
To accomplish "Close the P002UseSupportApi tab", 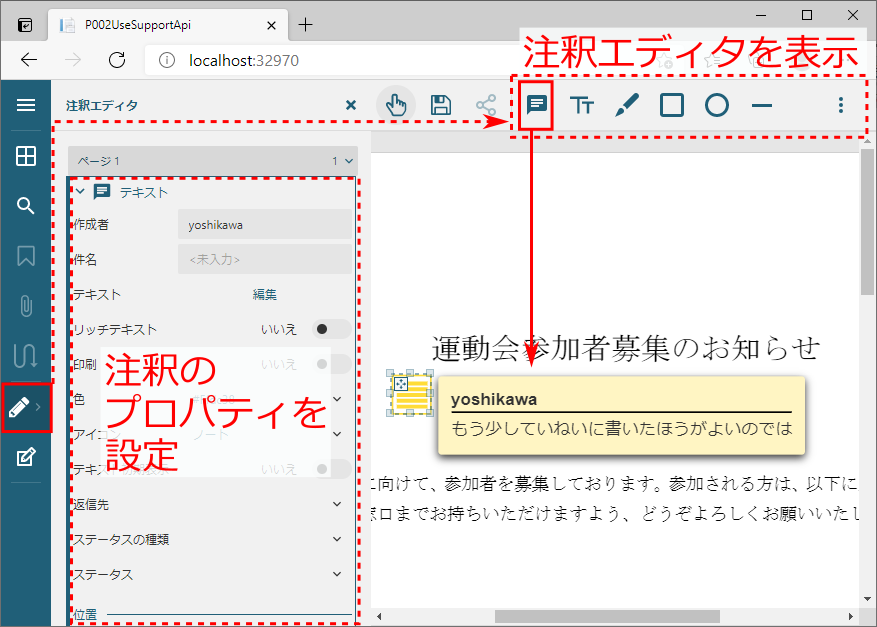I will (x=271, y=25).
